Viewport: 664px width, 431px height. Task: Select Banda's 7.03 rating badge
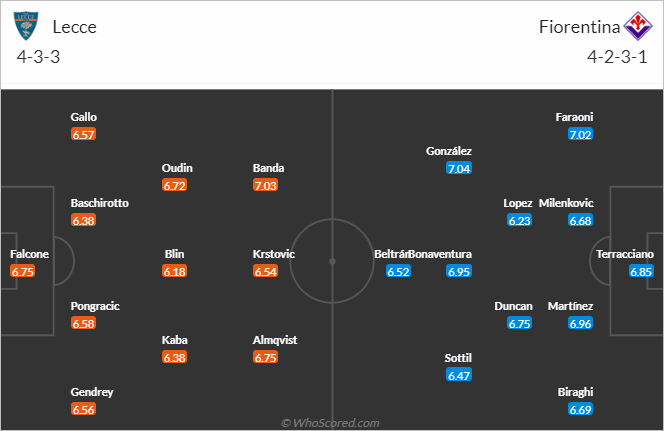pyautogui.click(x=266, y=185)
